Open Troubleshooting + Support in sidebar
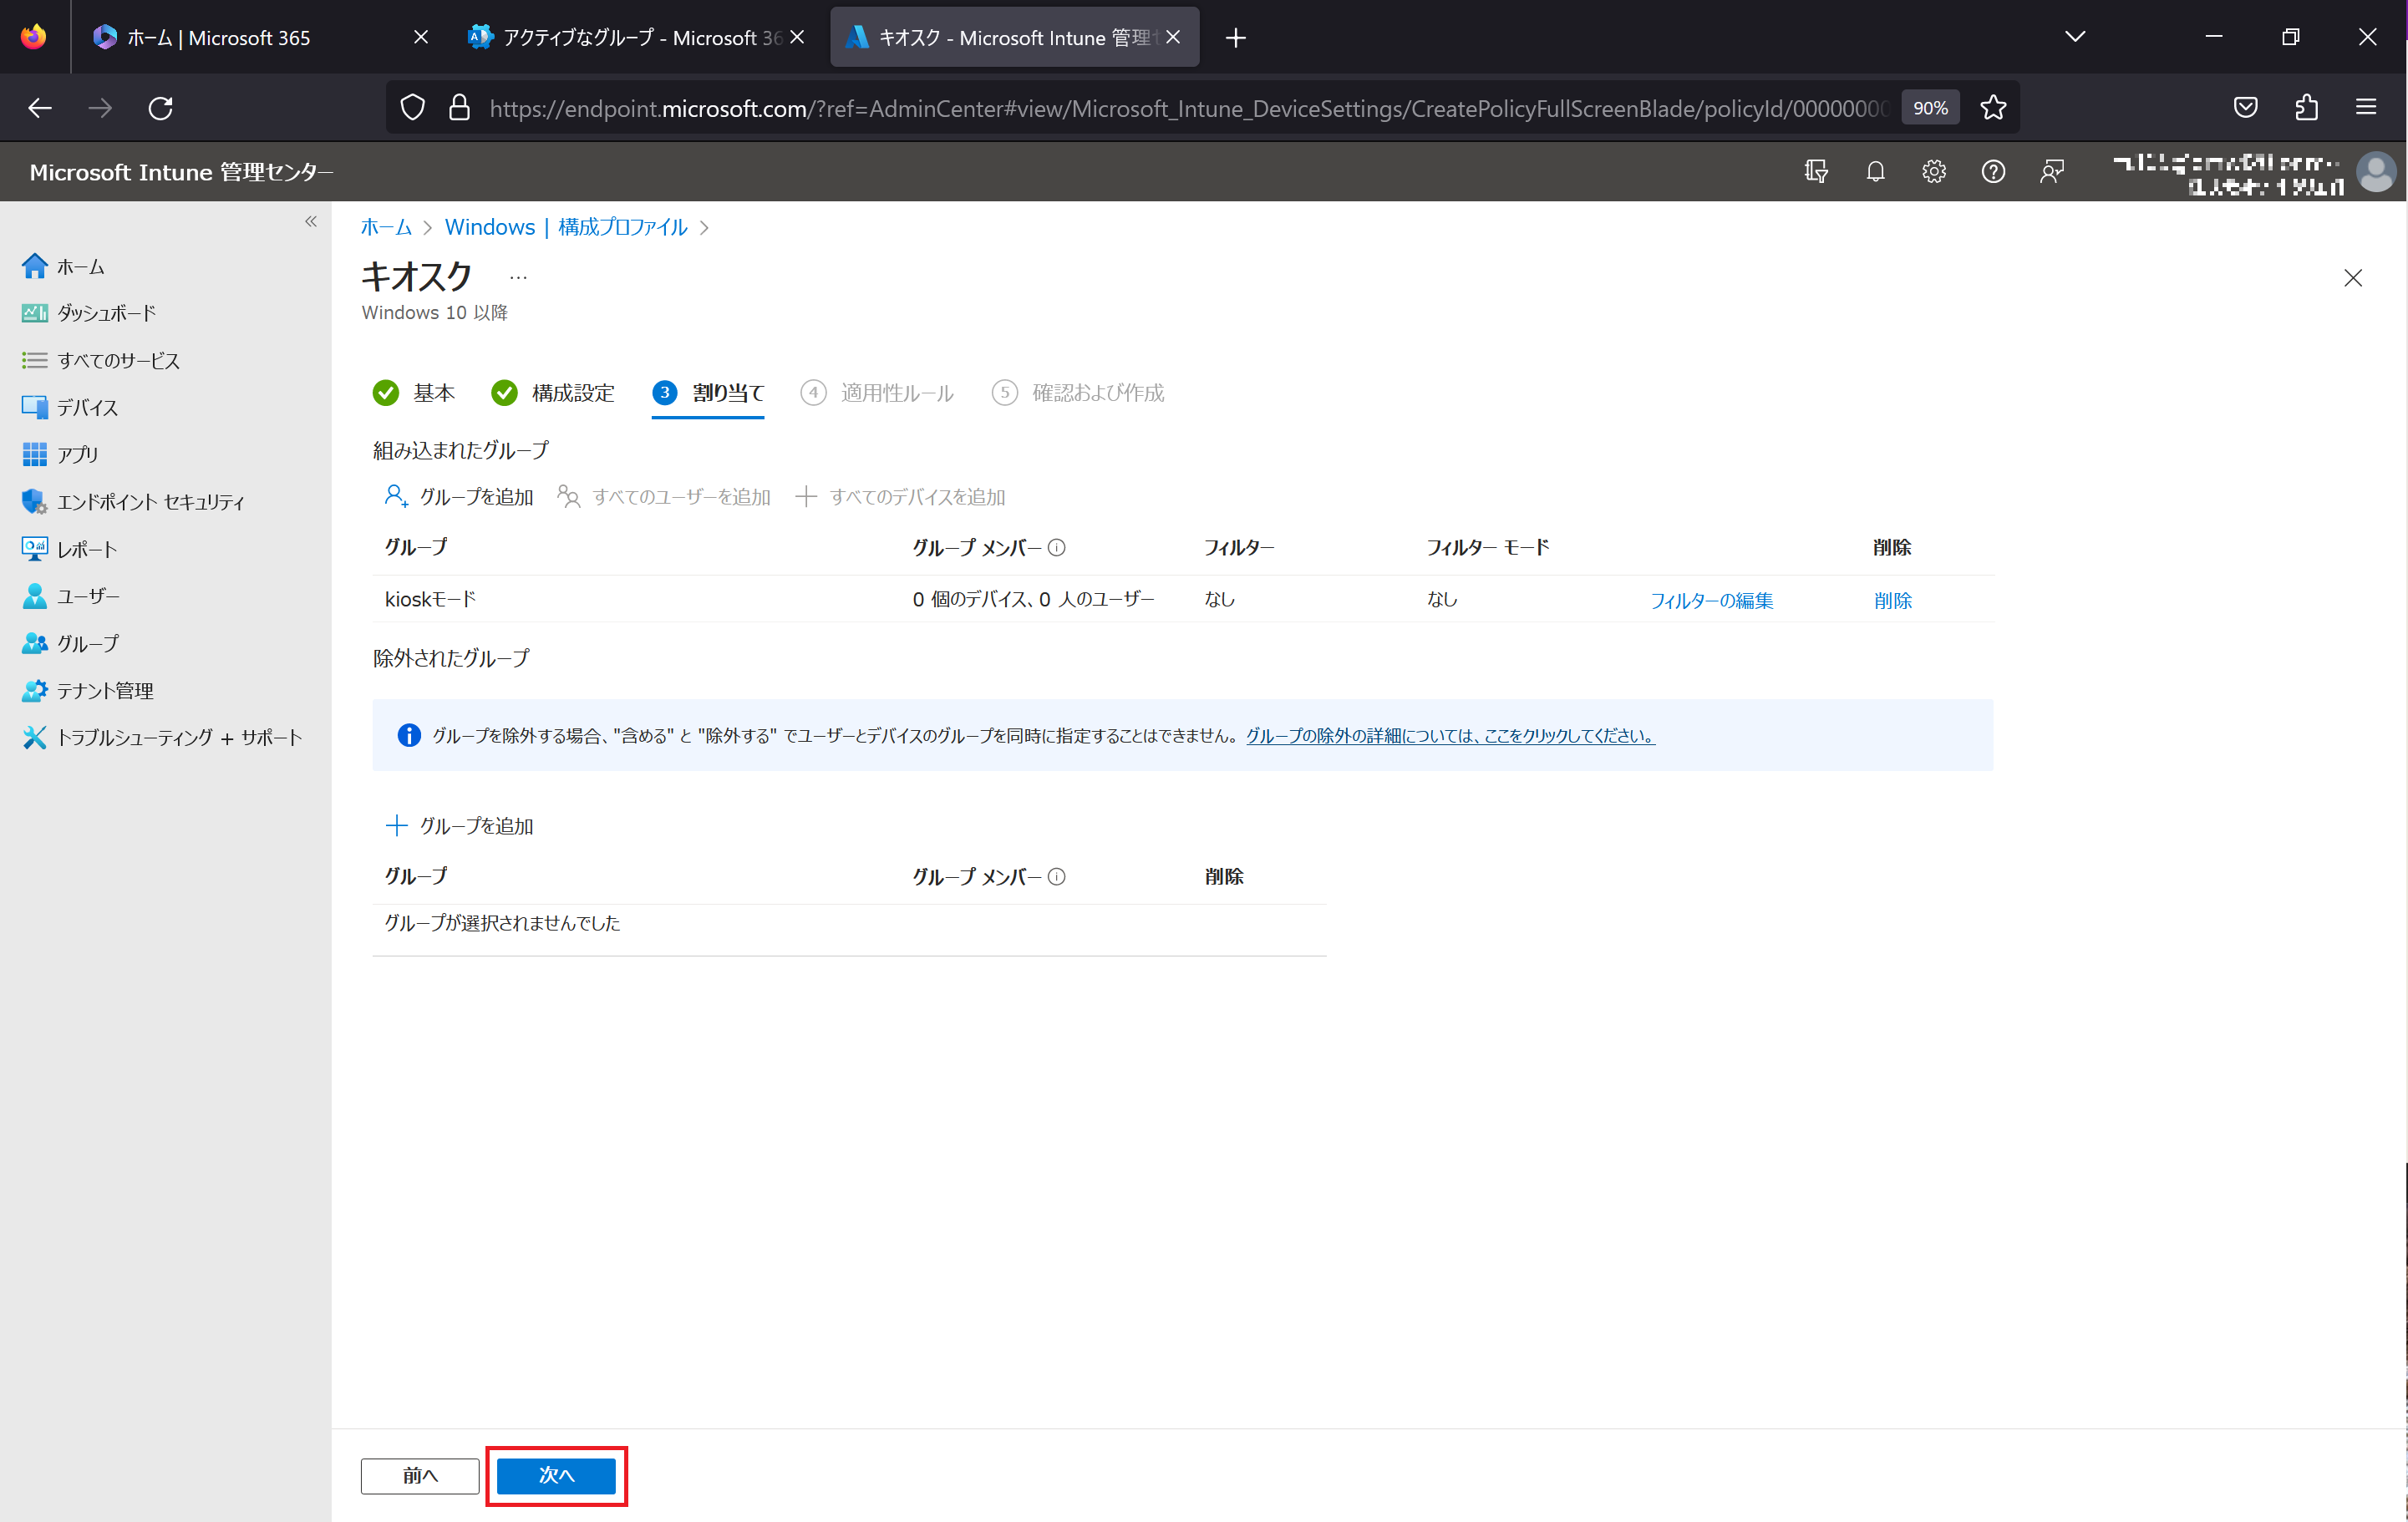The height and width of the screenshot is (1522, 2408). 161,737
